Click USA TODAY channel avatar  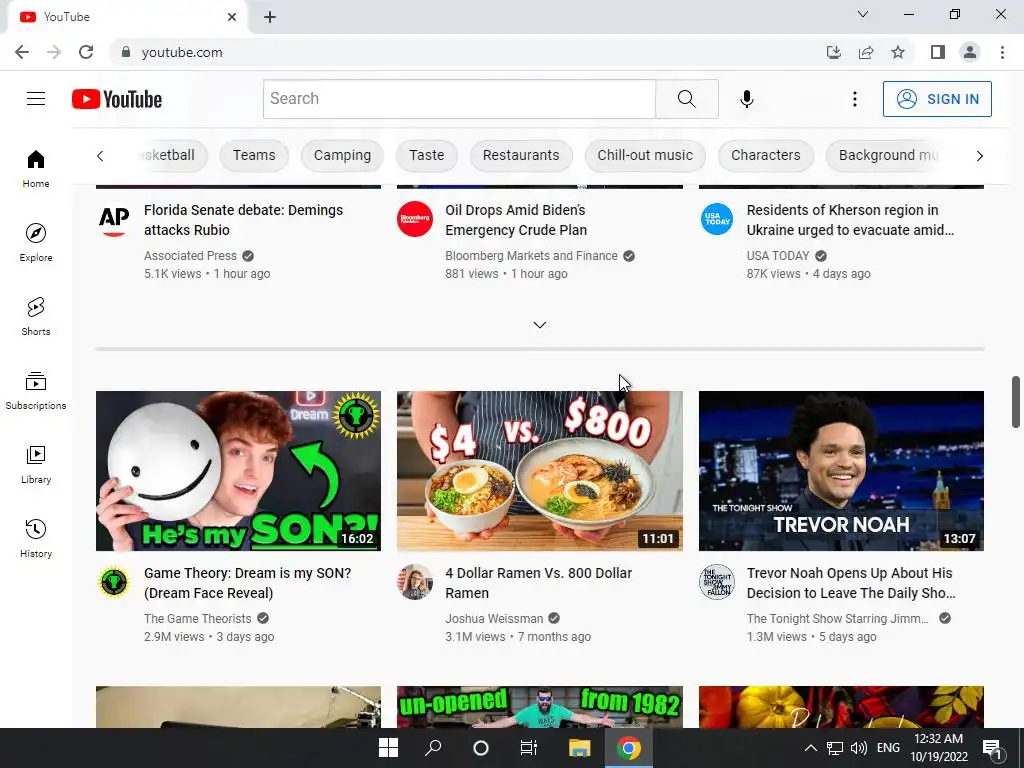tap(716, 219)
